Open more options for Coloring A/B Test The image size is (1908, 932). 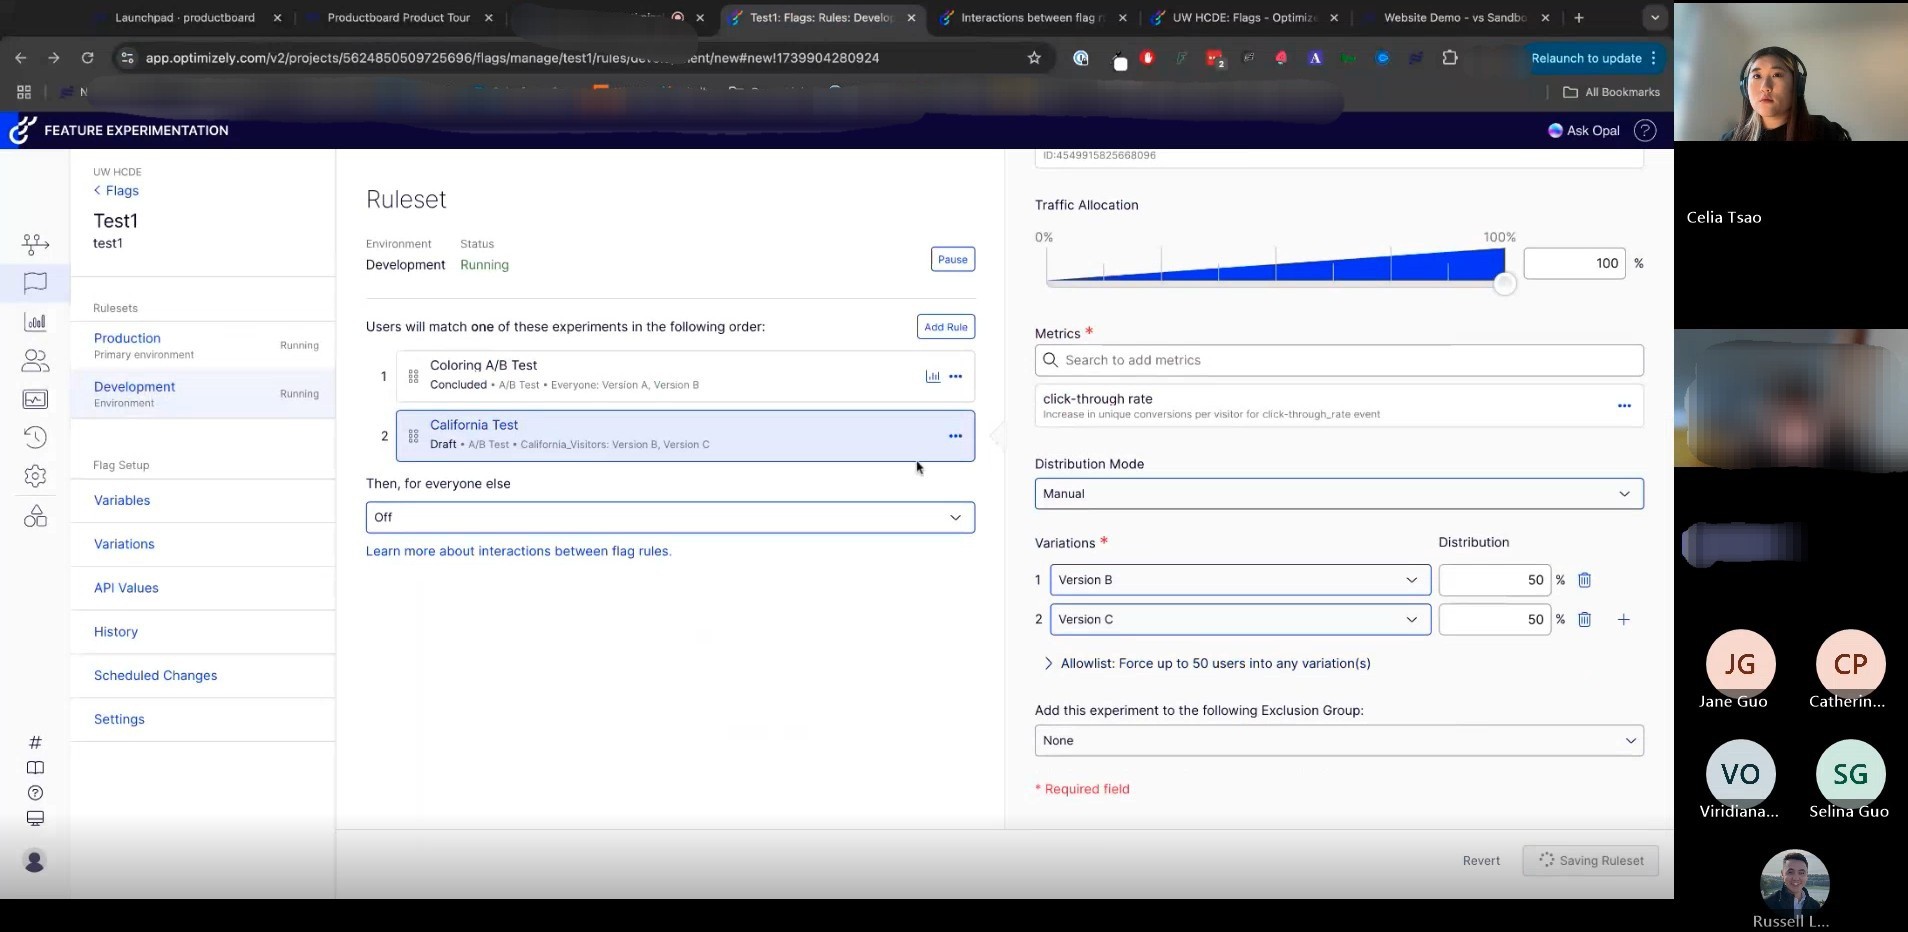(x=956, y=376)
